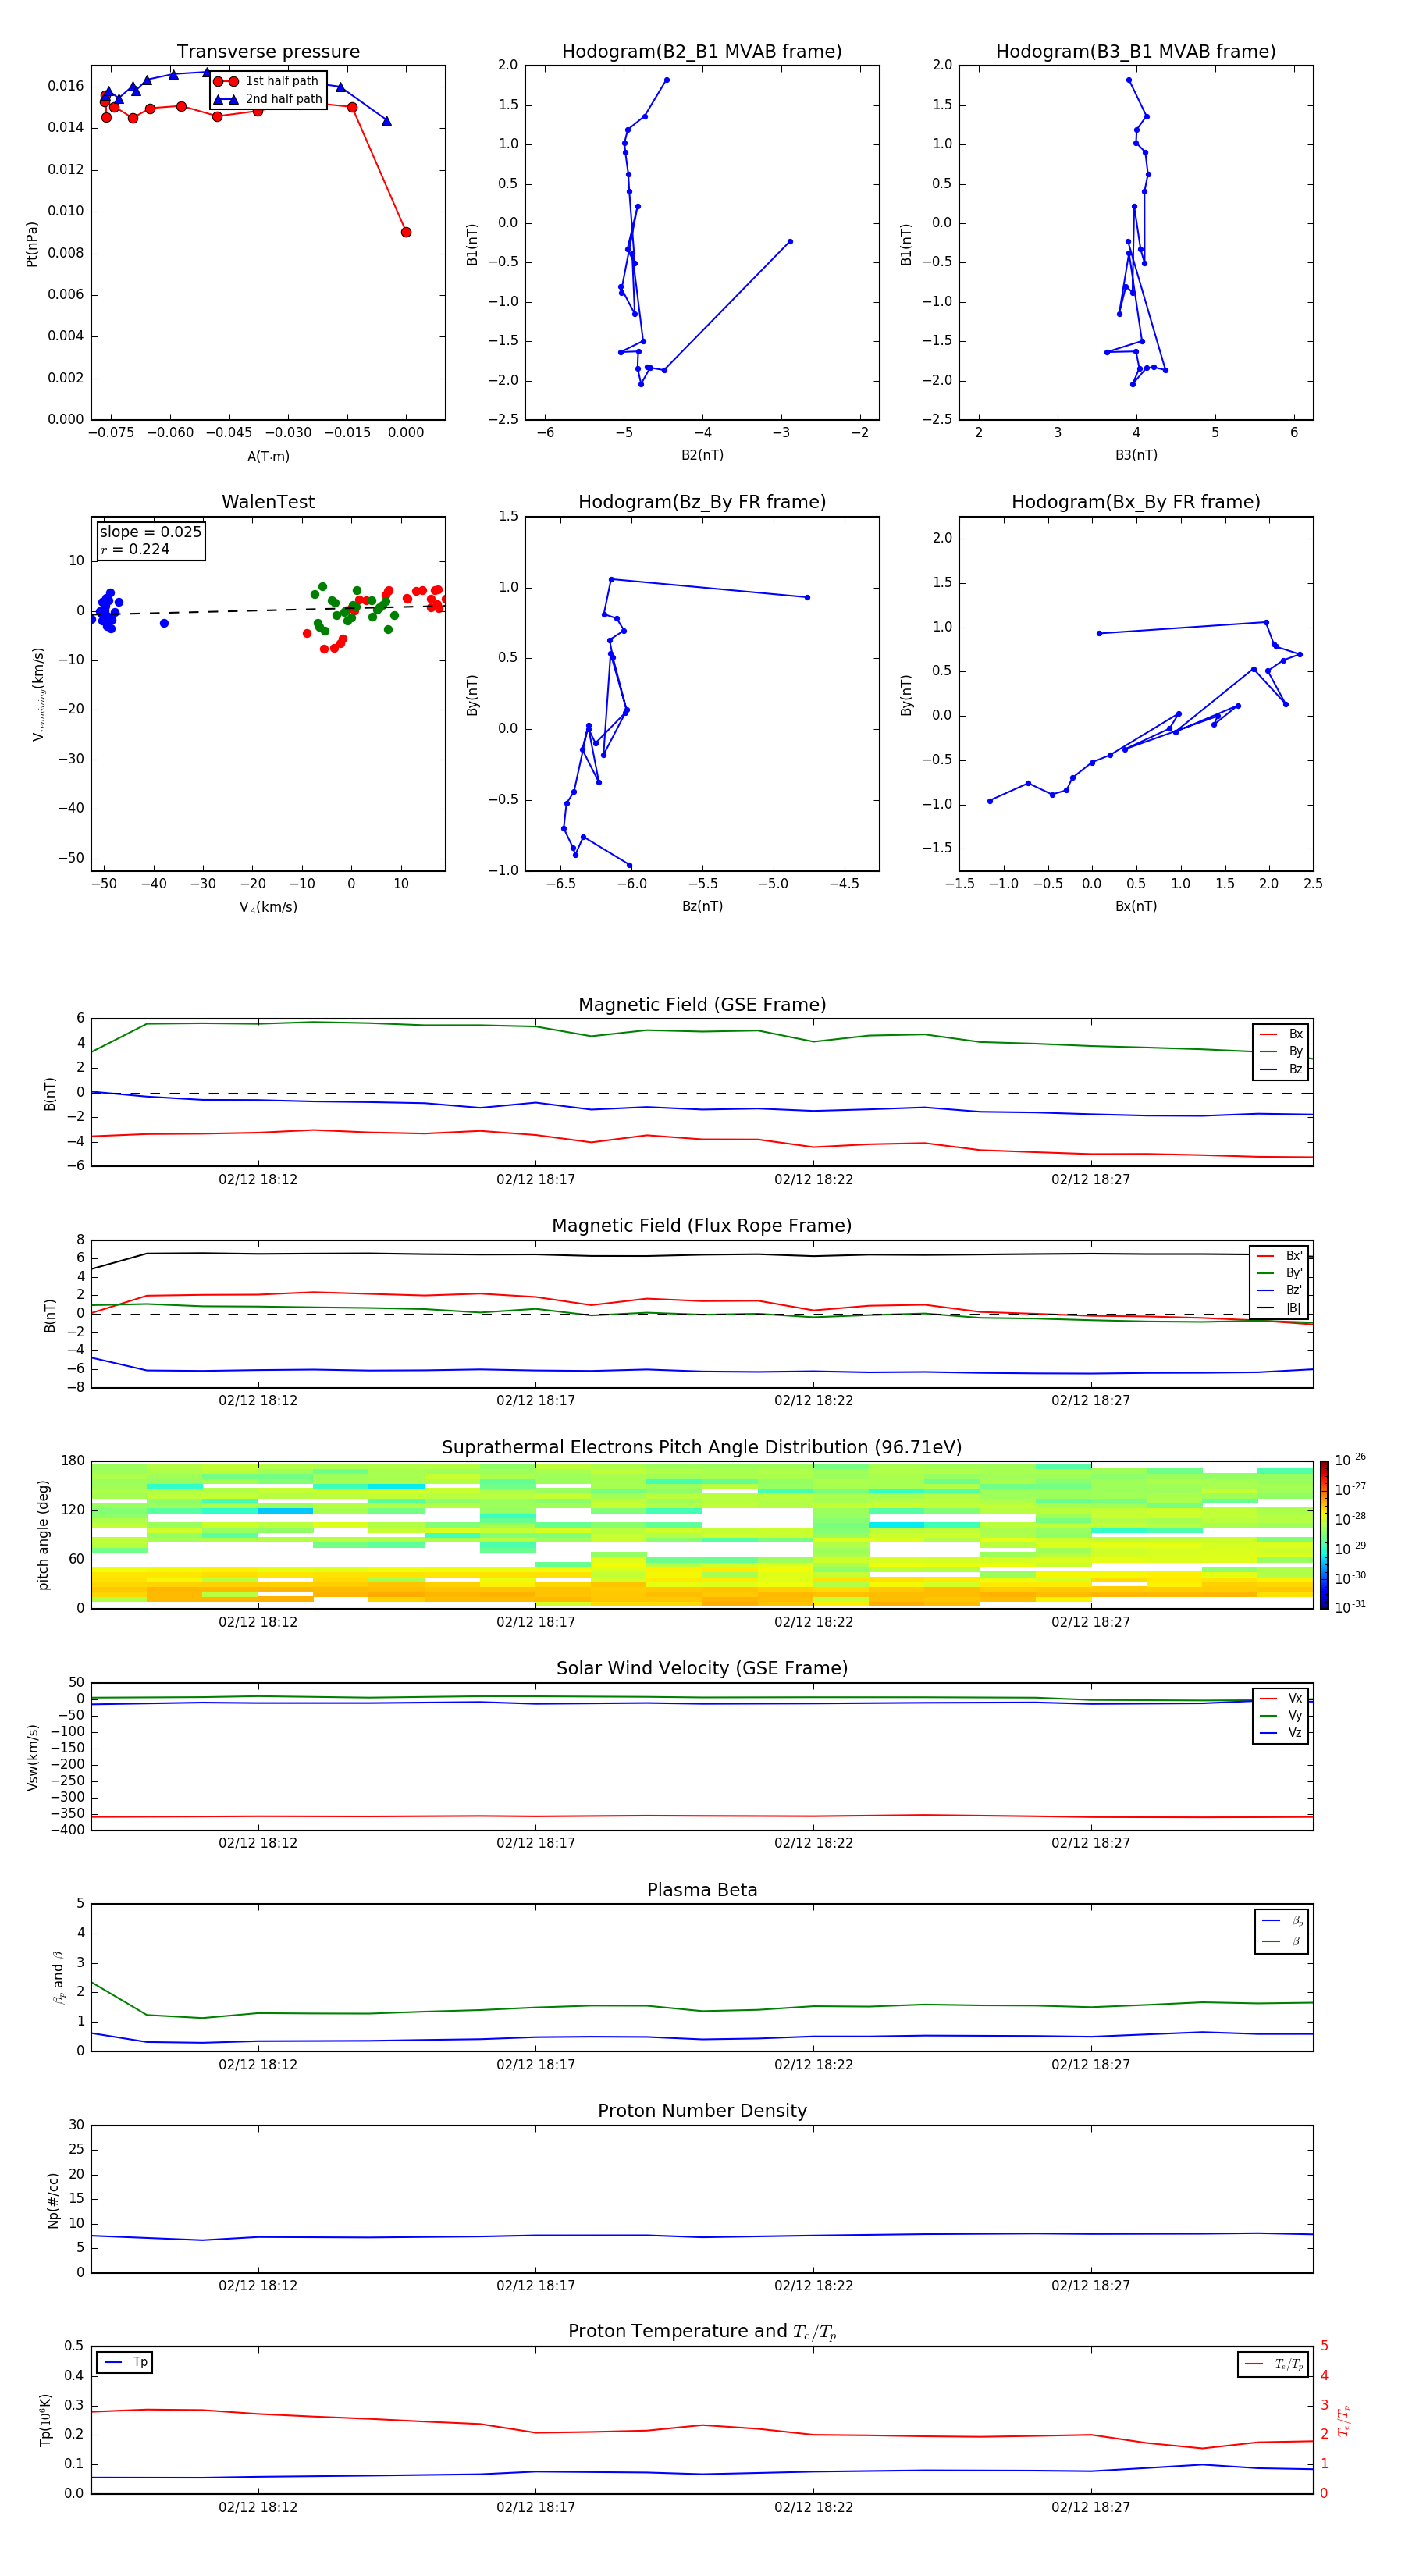Click the 'B3(nT)' x-axis label
This screenshot has height=2576, width=1405.
(1136, 455)
